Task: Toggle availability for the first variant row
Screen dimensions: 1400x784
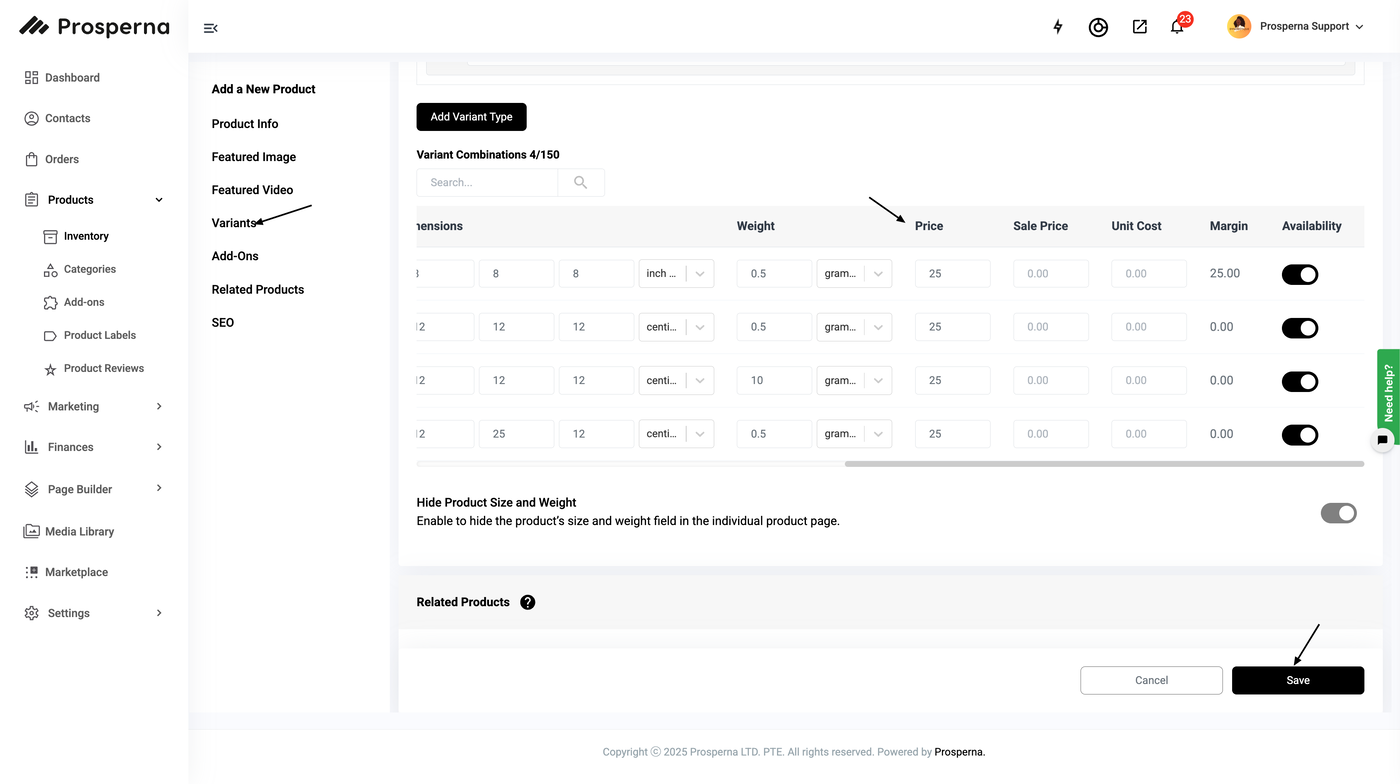Action: coord(1300,274)
